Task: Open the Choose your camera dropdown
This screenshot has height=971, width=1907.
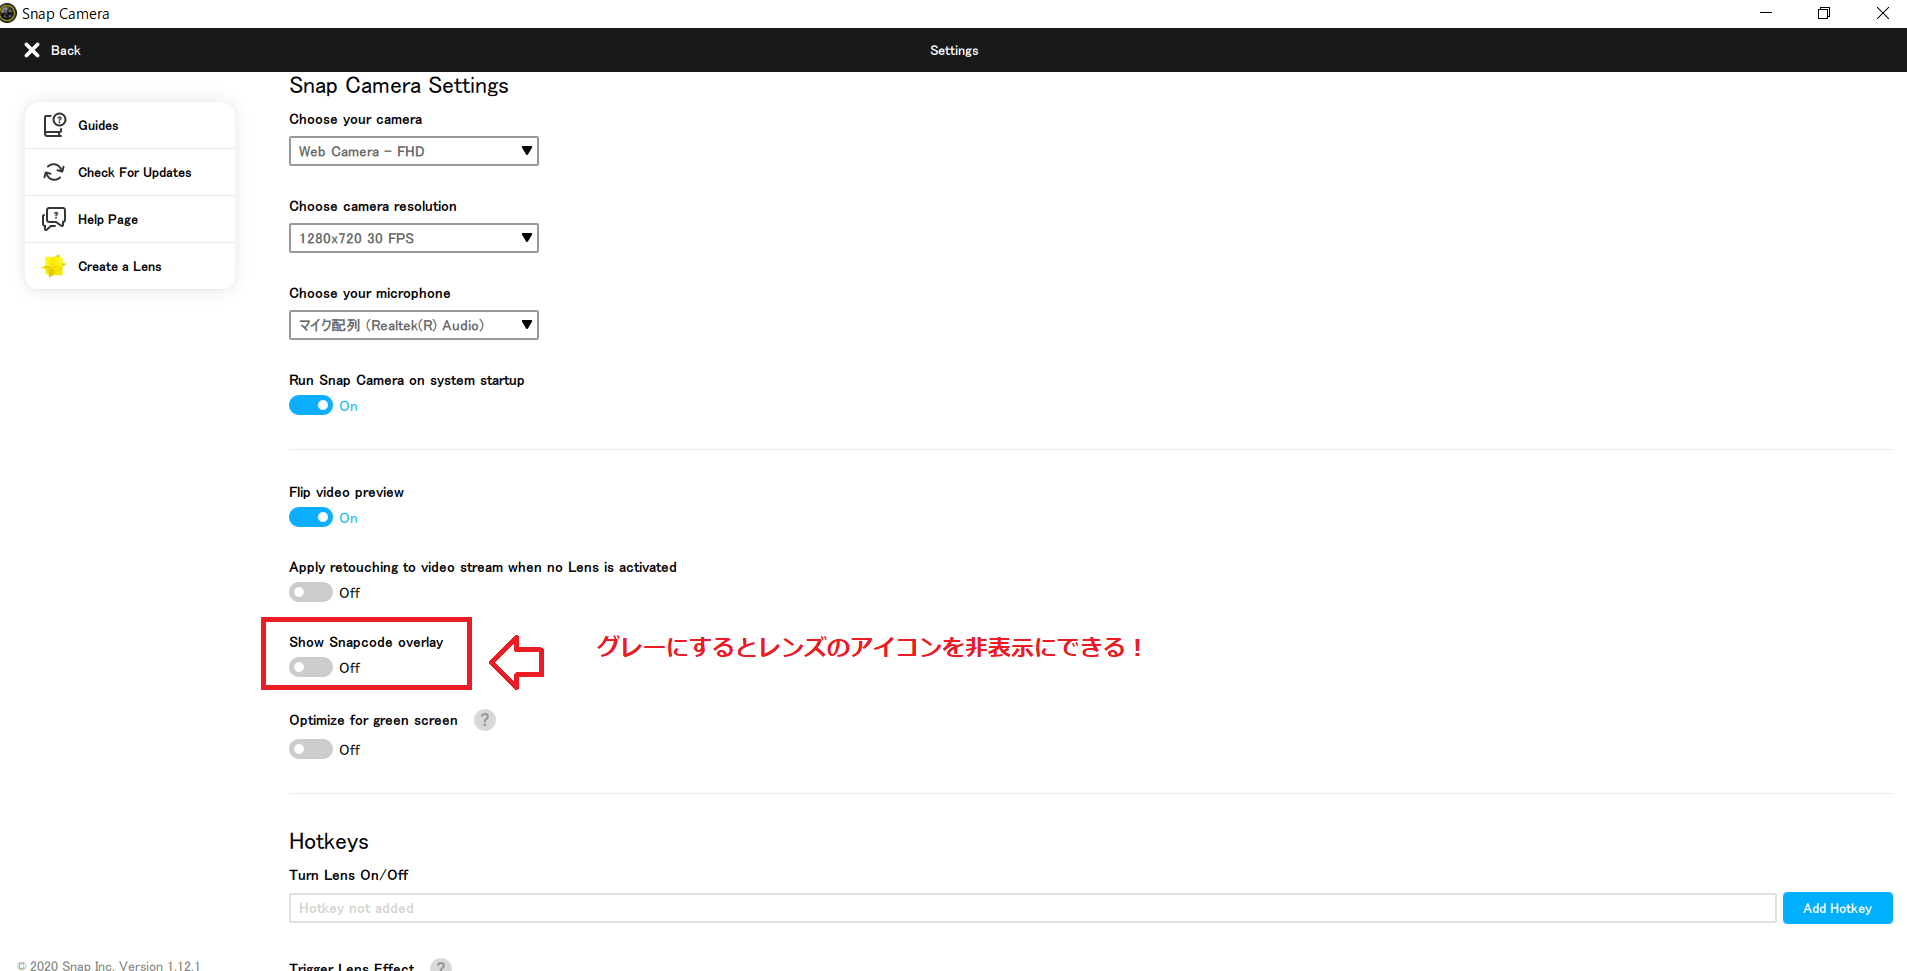Action: pyautogui.click(x=414, y=151)
